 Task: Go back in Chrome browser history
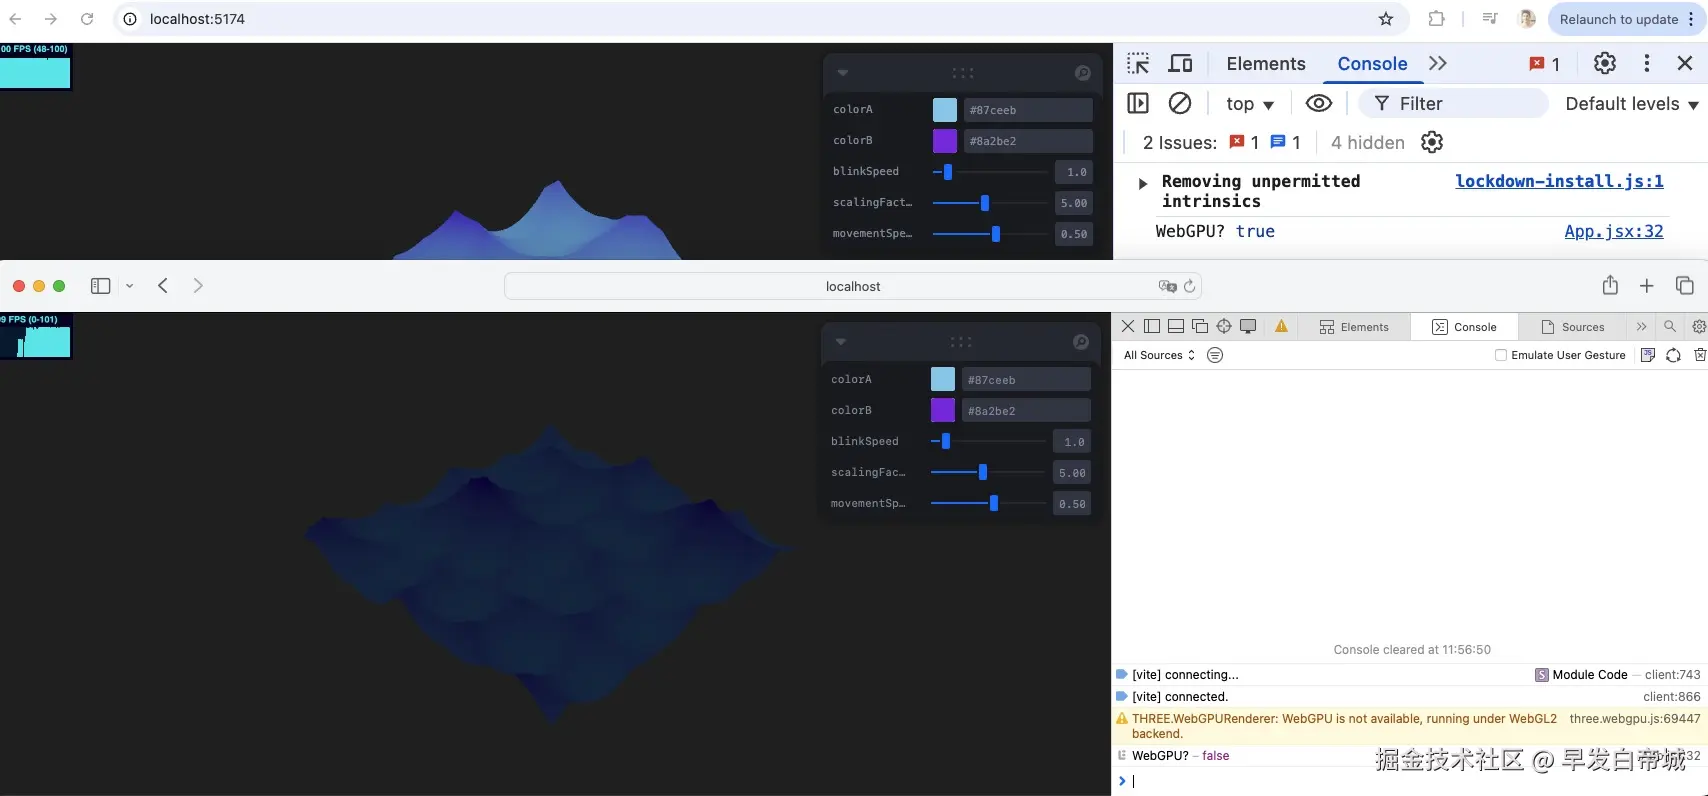[x=16, y=19]
